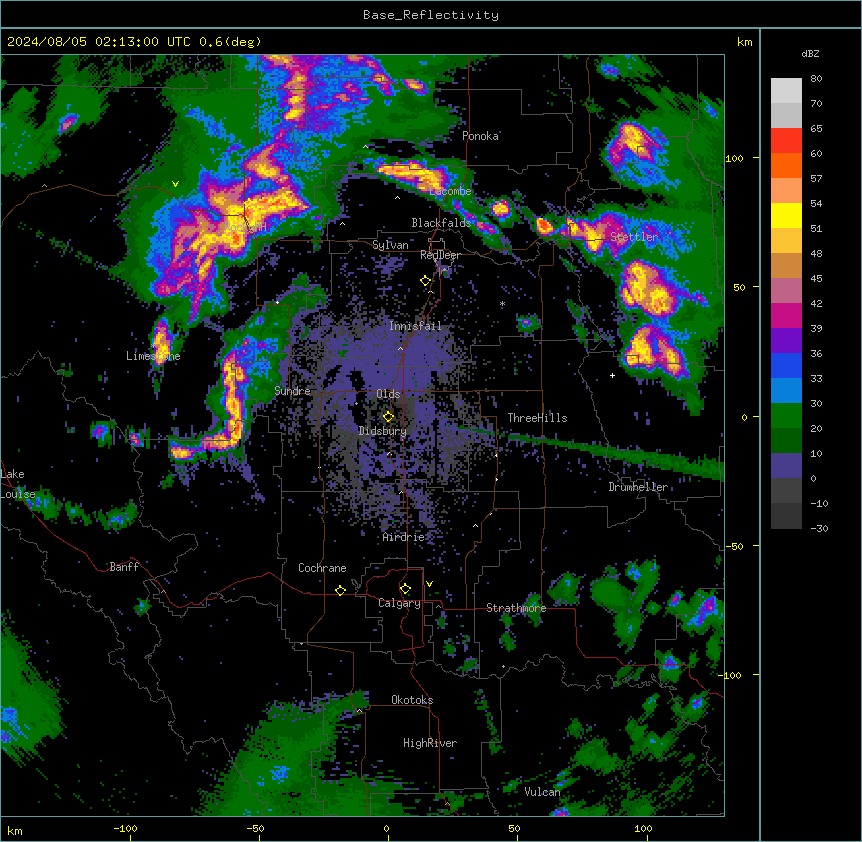This screenshot has width=862, height=842.
Task: Pick the orange 57–60 dBZ legend swatch
Action: [786, 166]
